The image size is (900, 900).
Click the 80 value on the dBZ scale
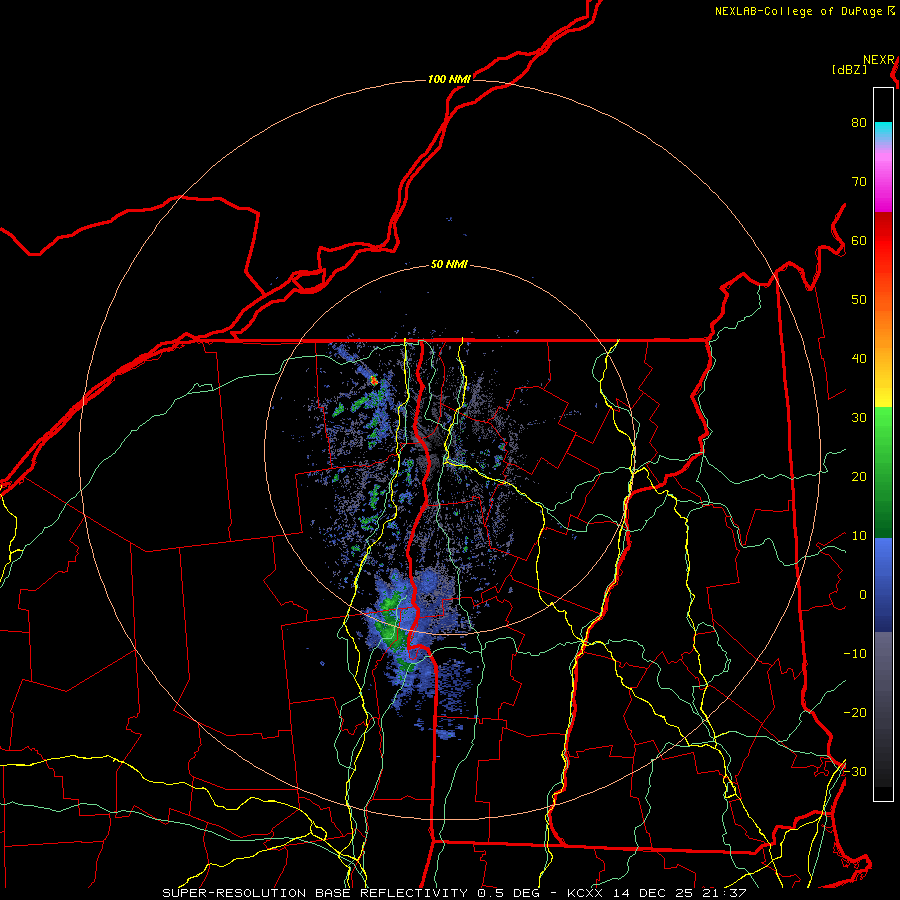point(859,123)
